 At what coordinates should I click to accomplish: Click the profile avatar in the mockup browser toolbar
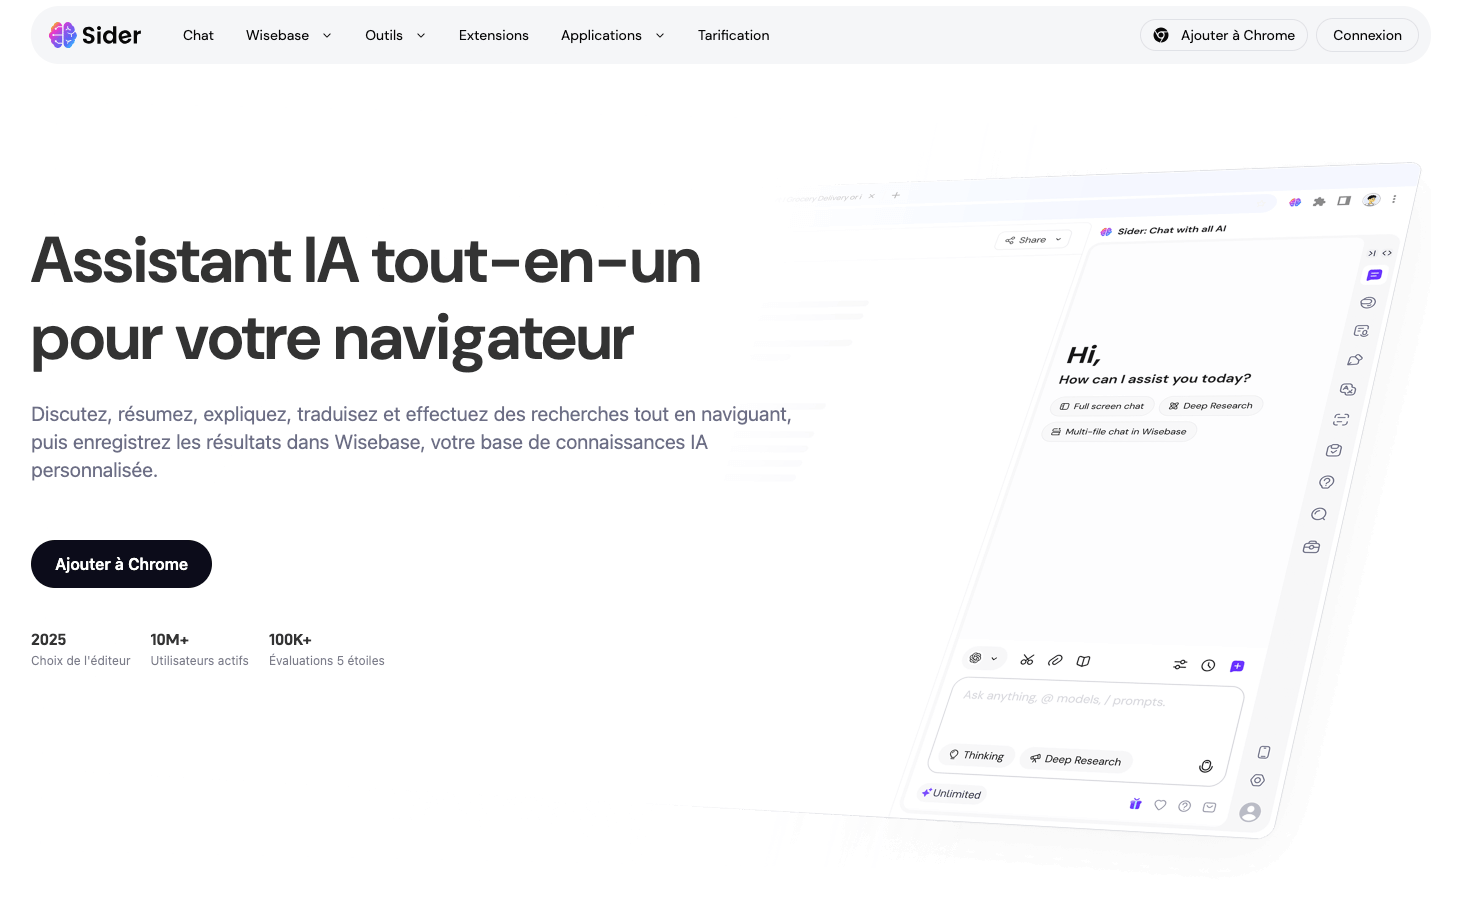(1372, 199)
